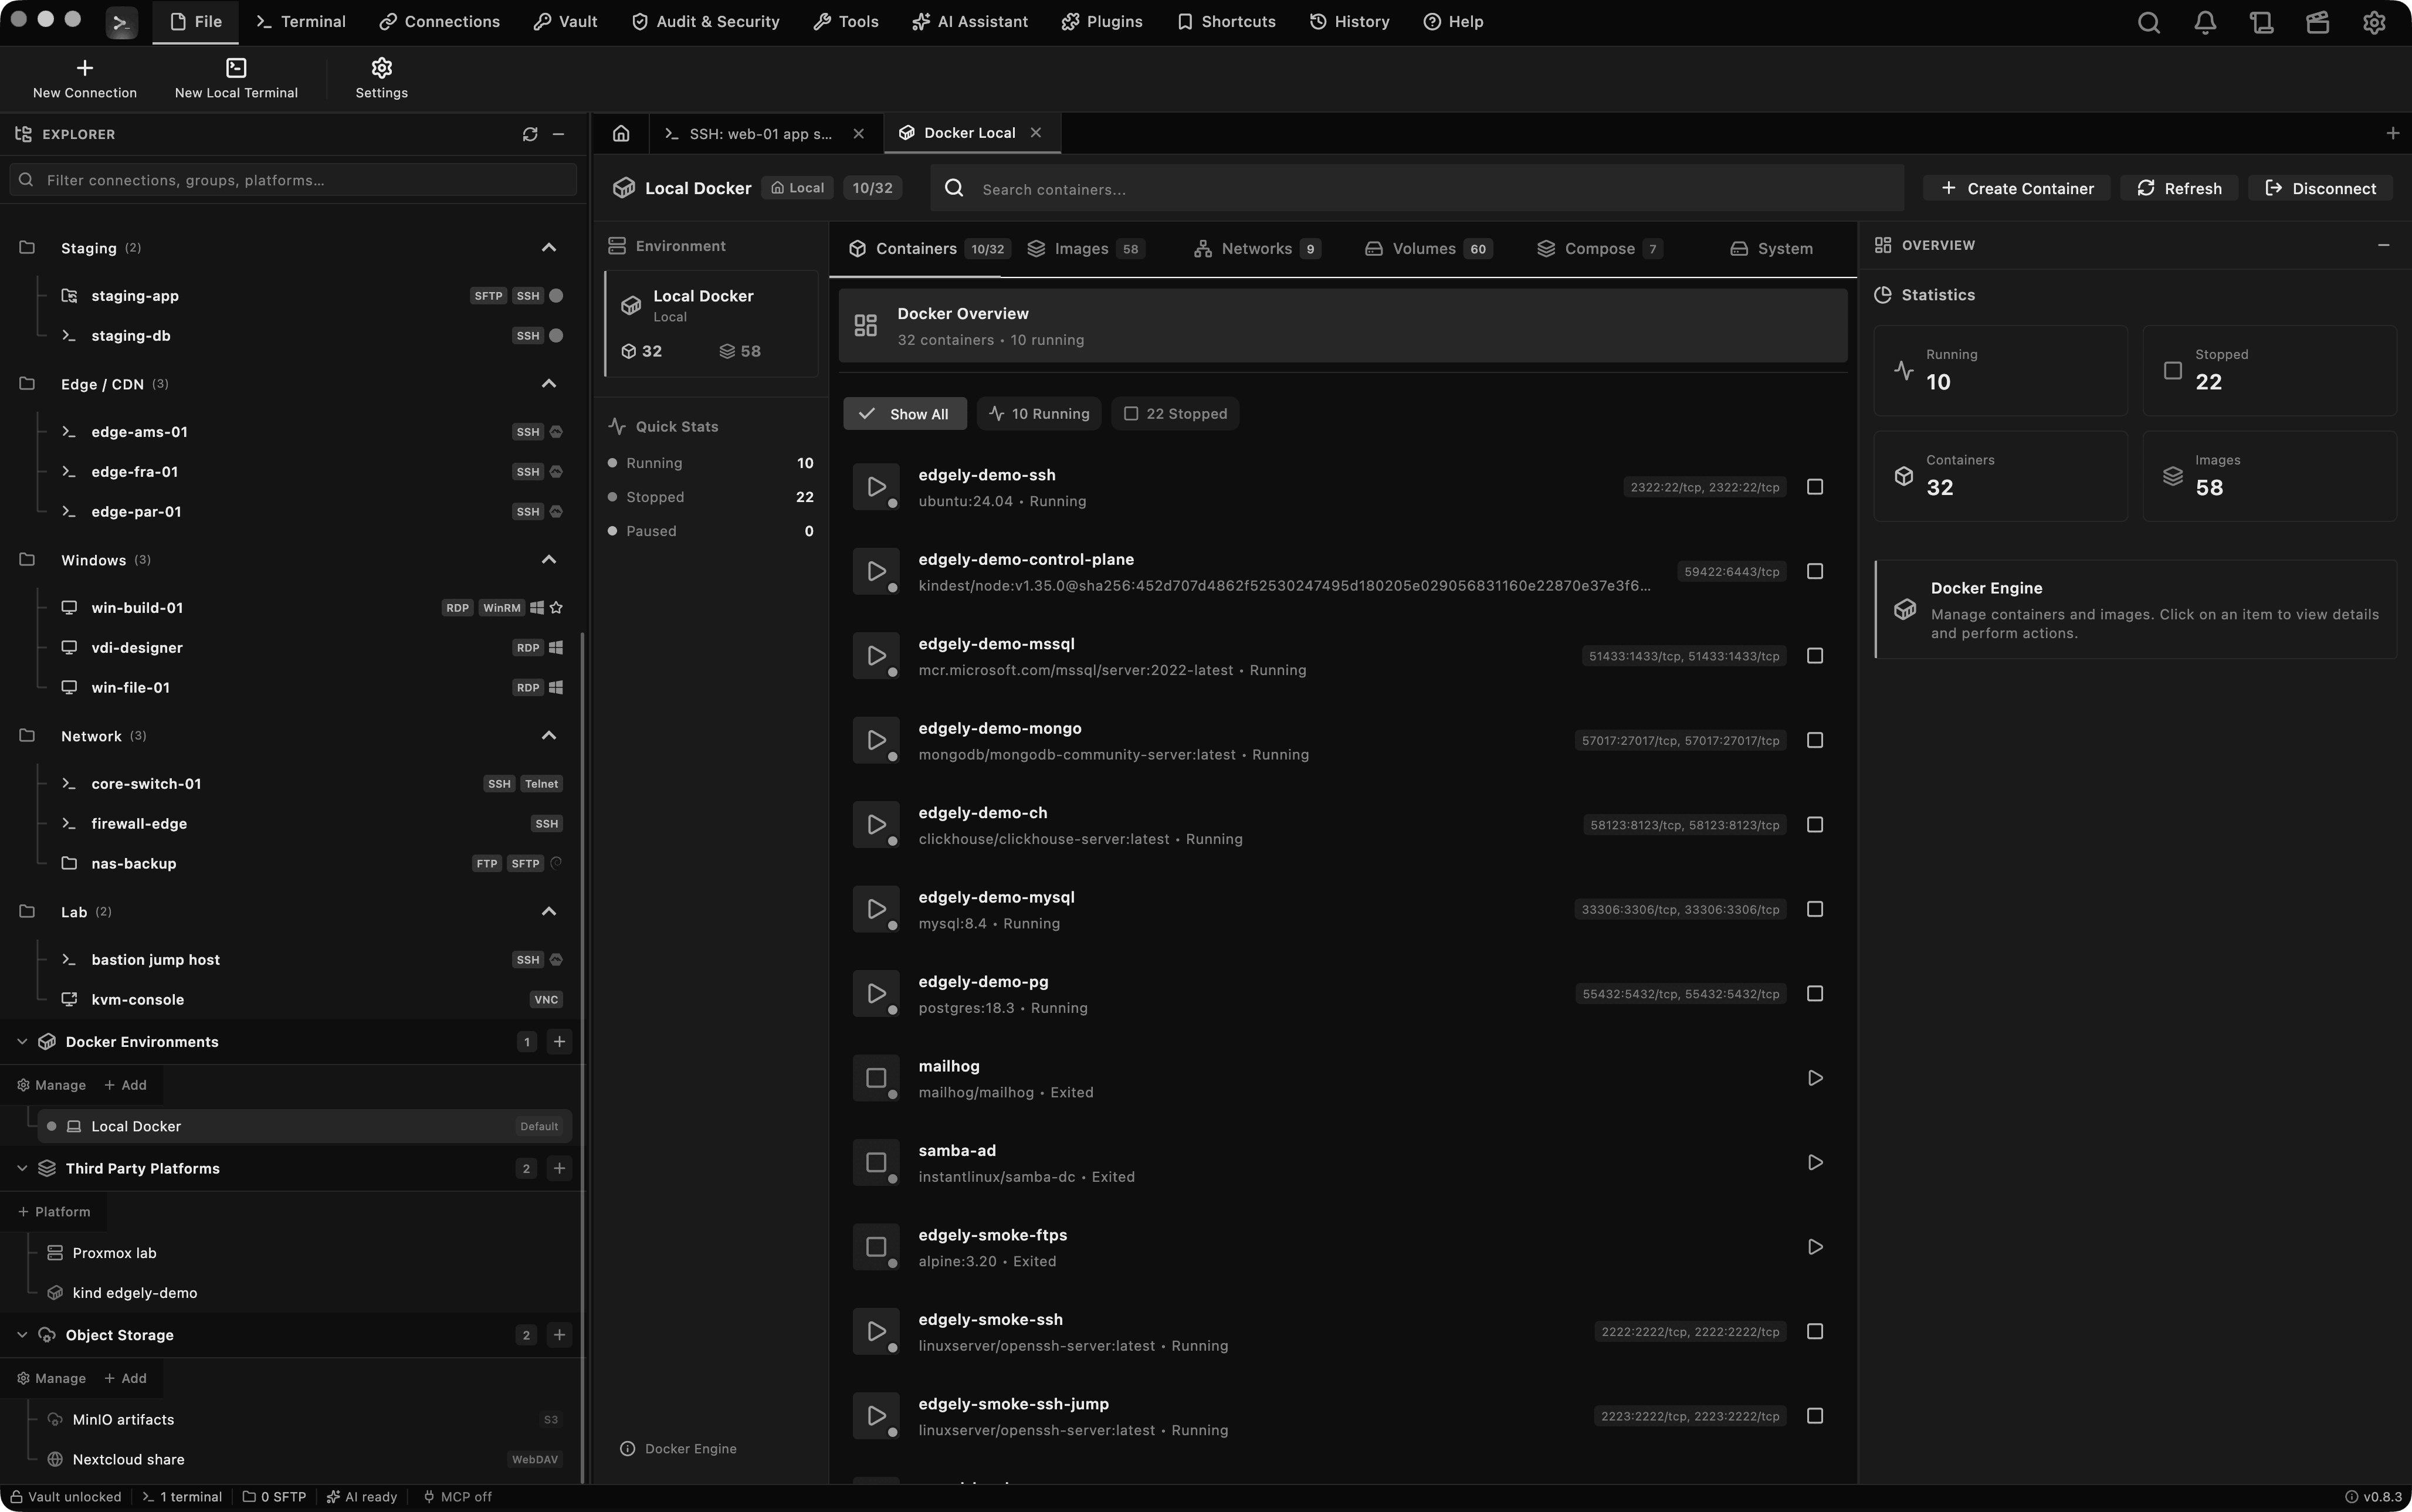
Task: Stop the edgely-demo-mssql container
Action: tap(1815, 656)
